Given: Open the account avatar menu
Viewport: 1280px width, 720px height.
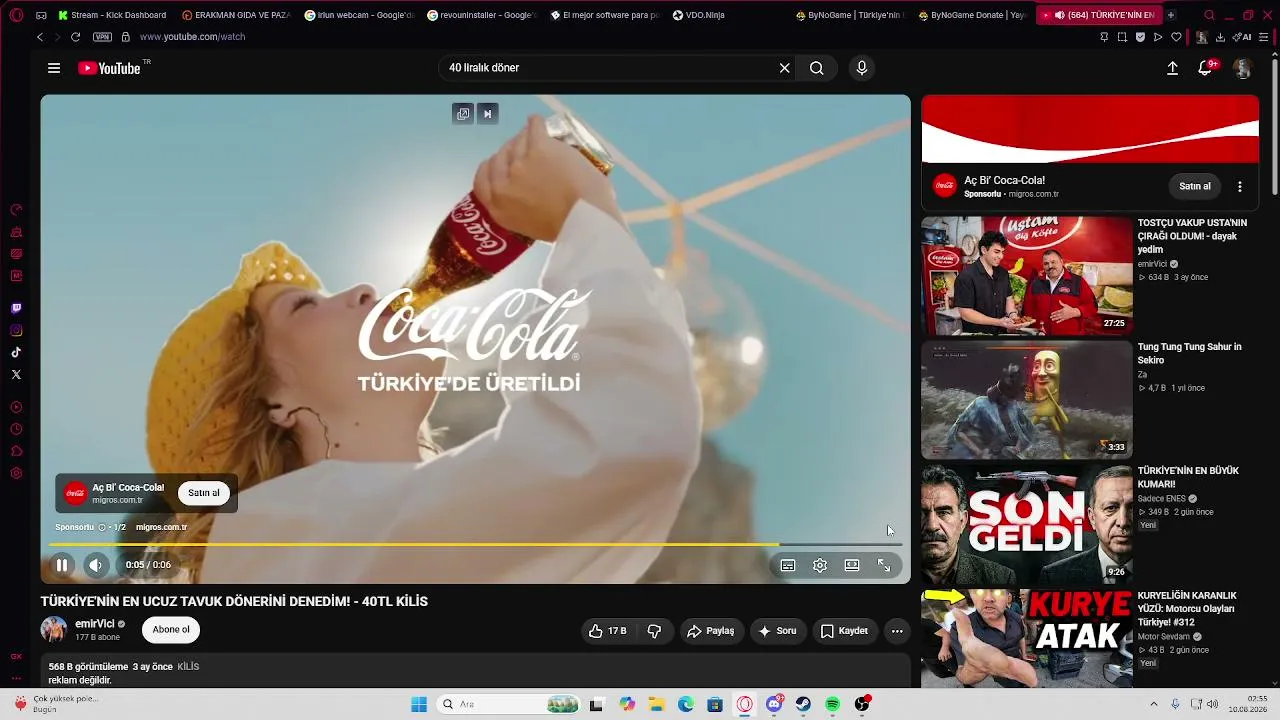Looking at the screenshot, I should coord(1242,68).
